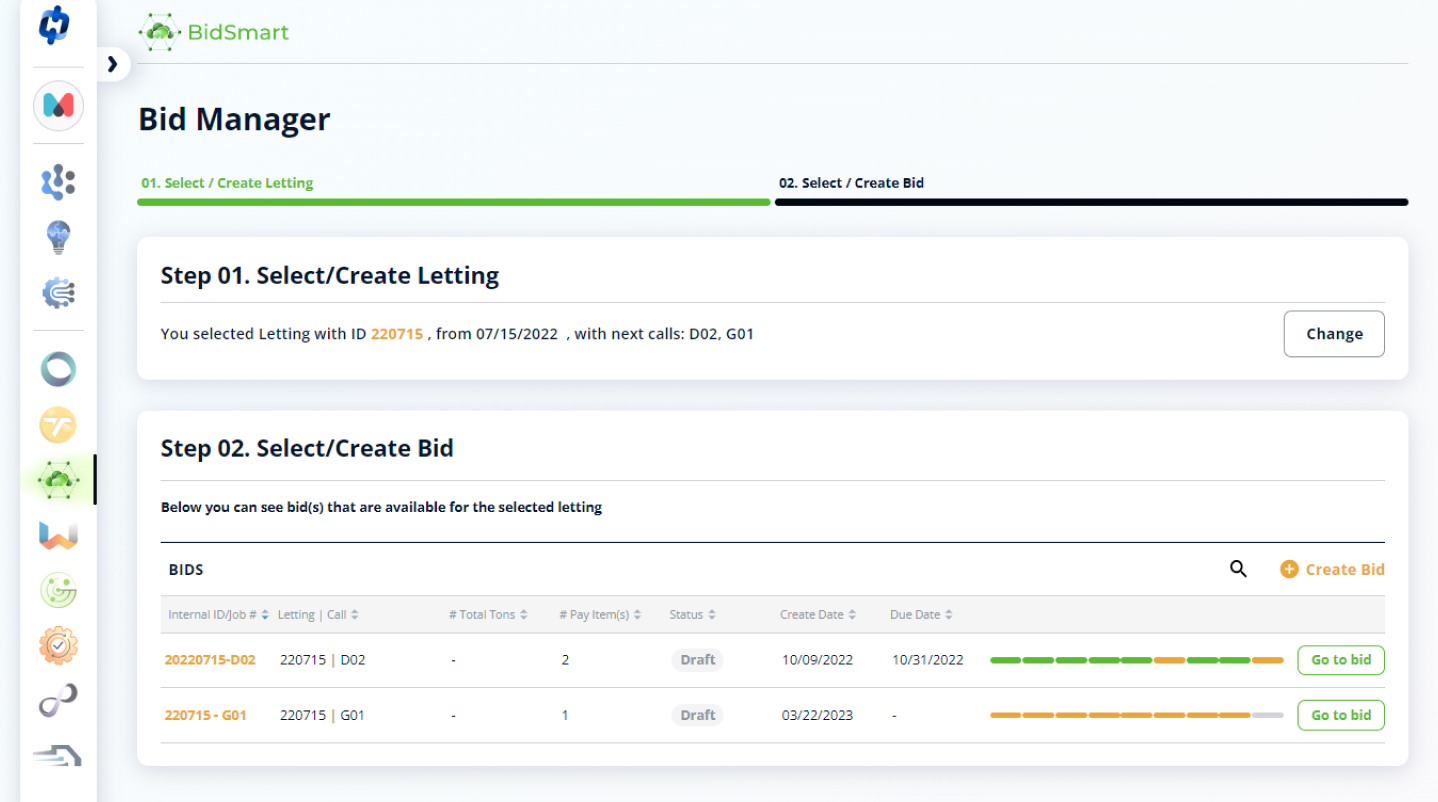Click the gray infinity loop sidebar icon
The image size is (1438, 802).
pyautogui.click(x=58, y=701)
